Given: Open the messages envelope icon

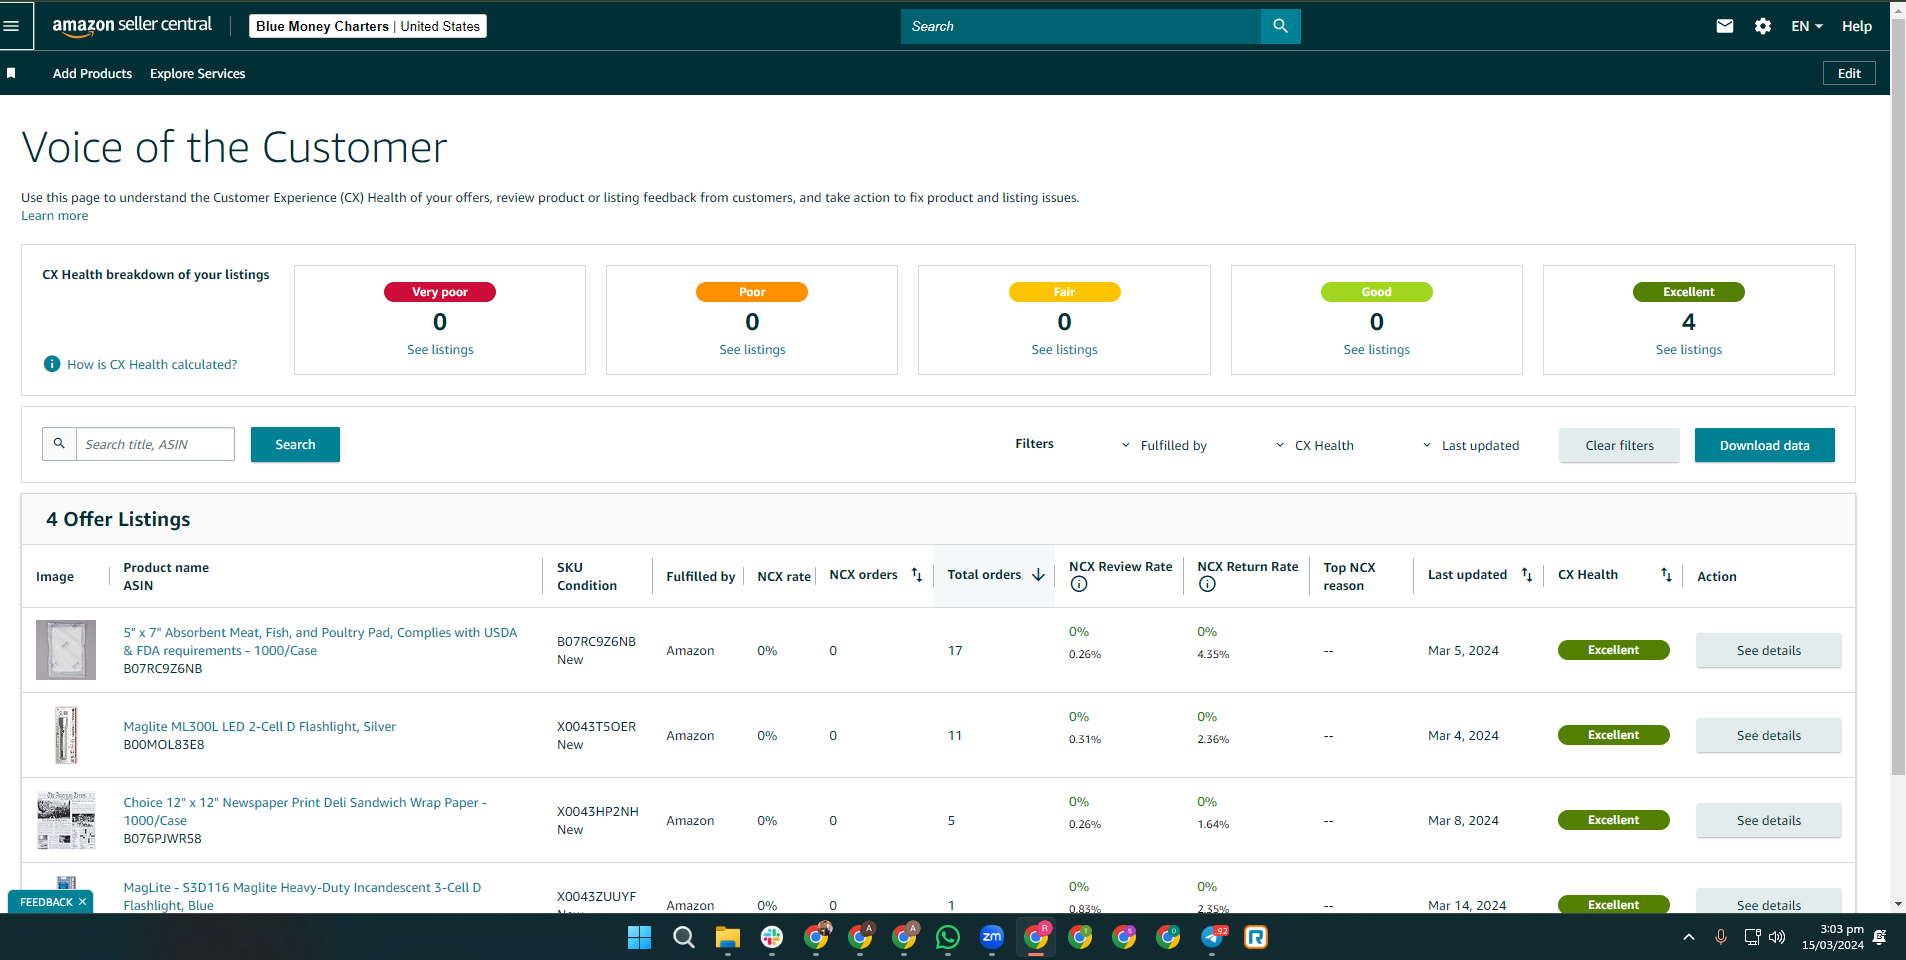Looking at the screenshot, I should coord(1725,26).
